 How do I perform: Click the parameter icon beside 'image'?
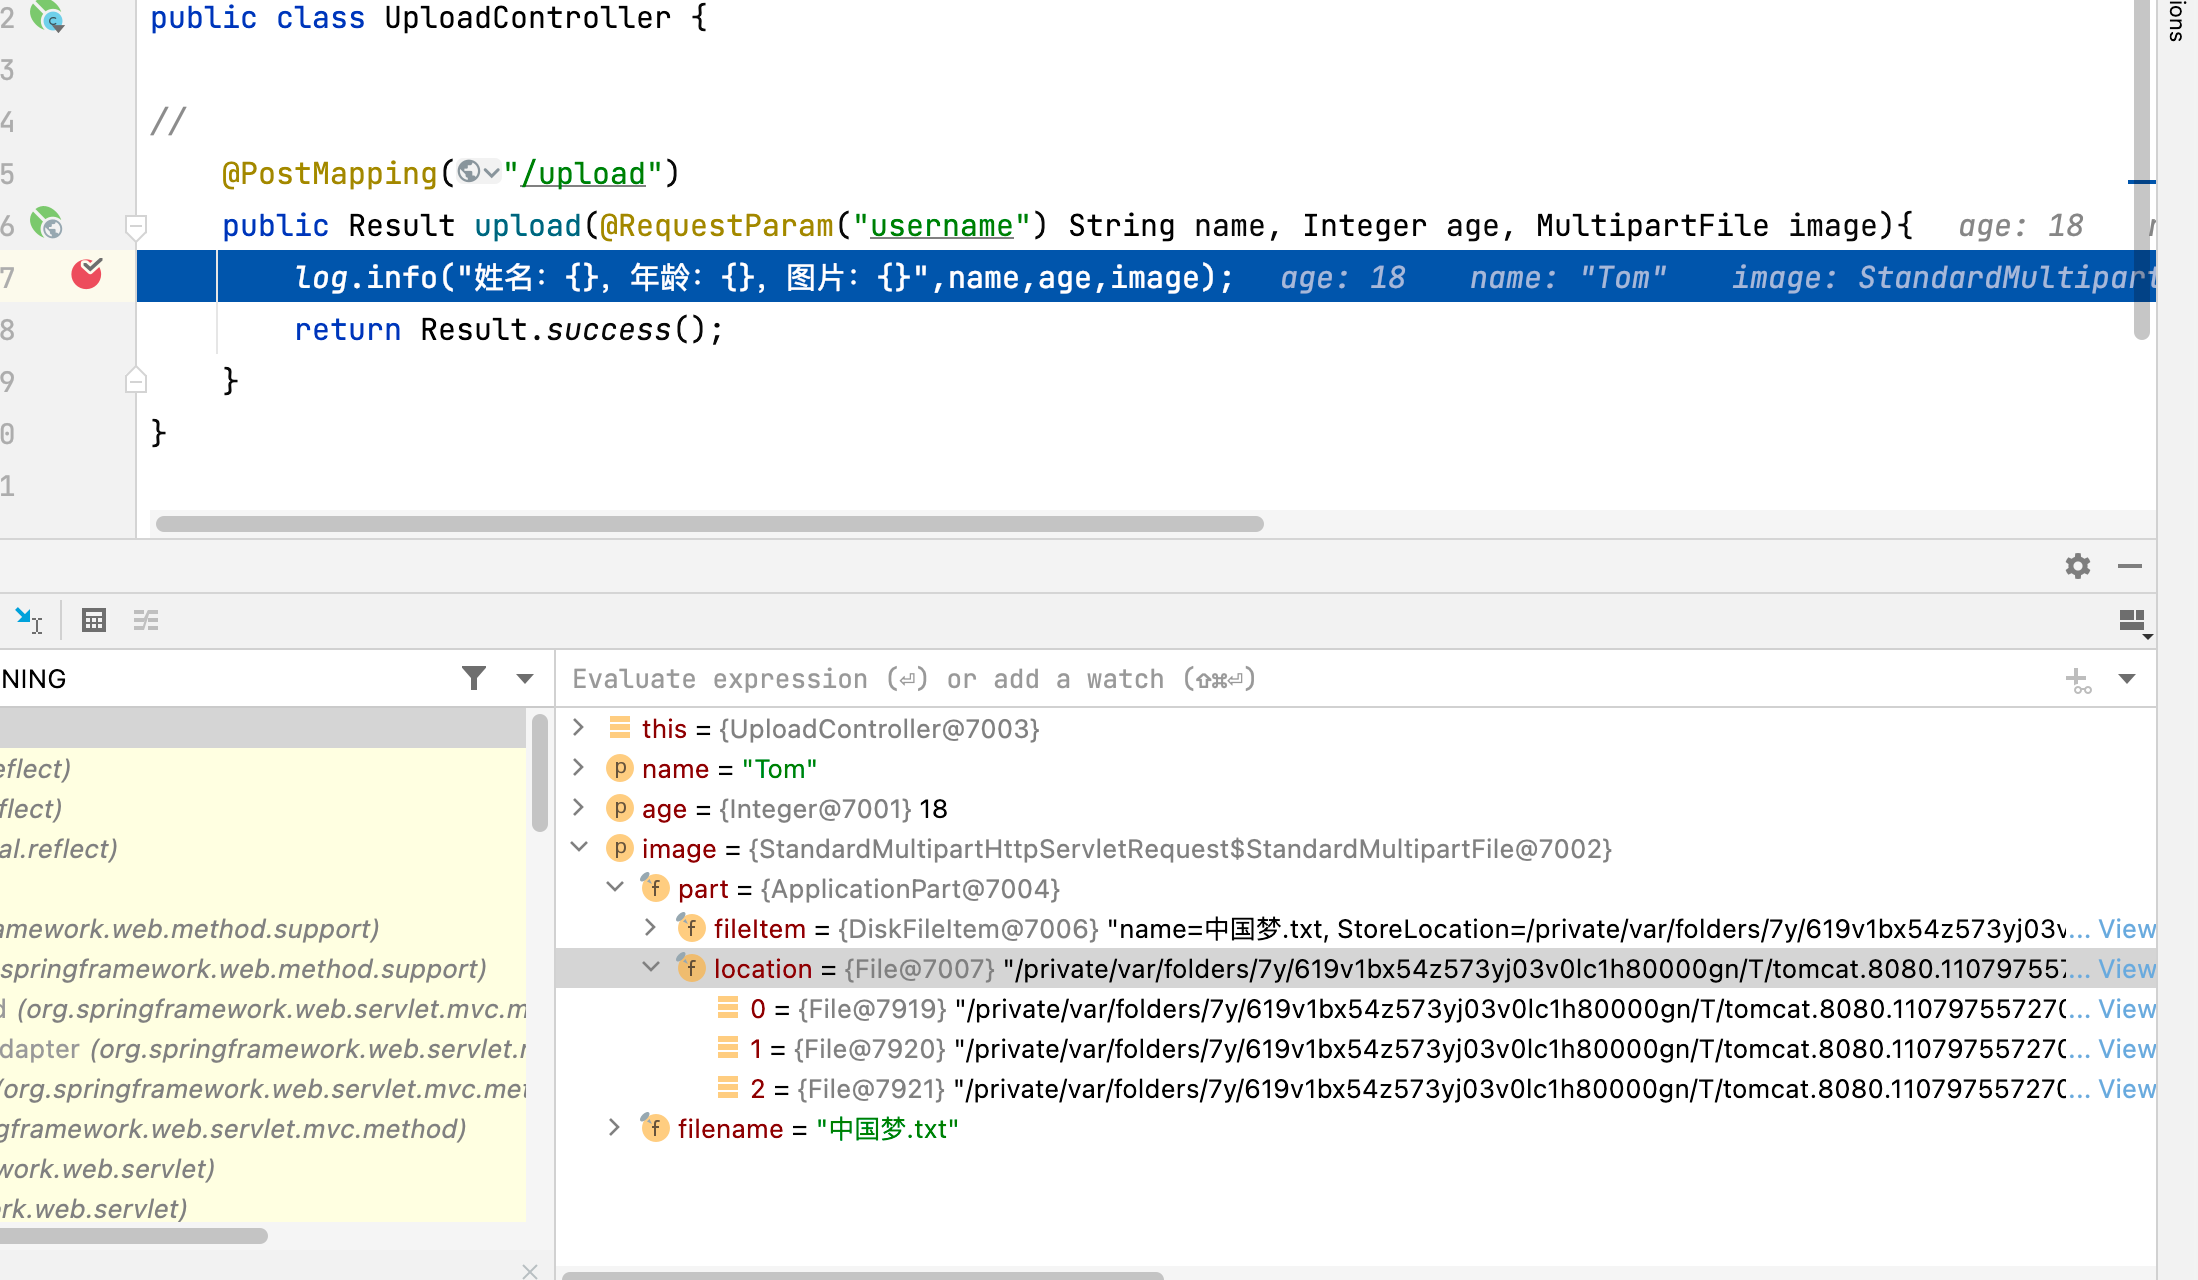coord(620,848)
